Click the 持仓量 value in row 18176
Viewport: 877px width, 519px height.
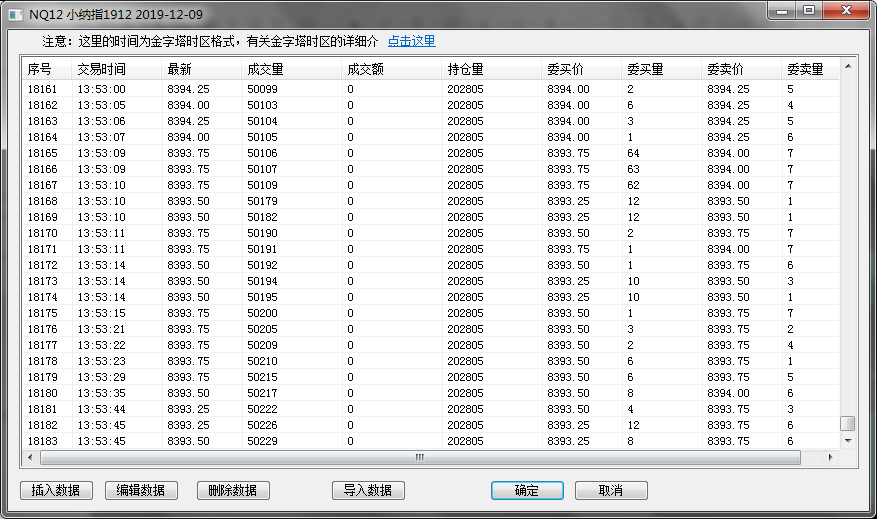465,329
